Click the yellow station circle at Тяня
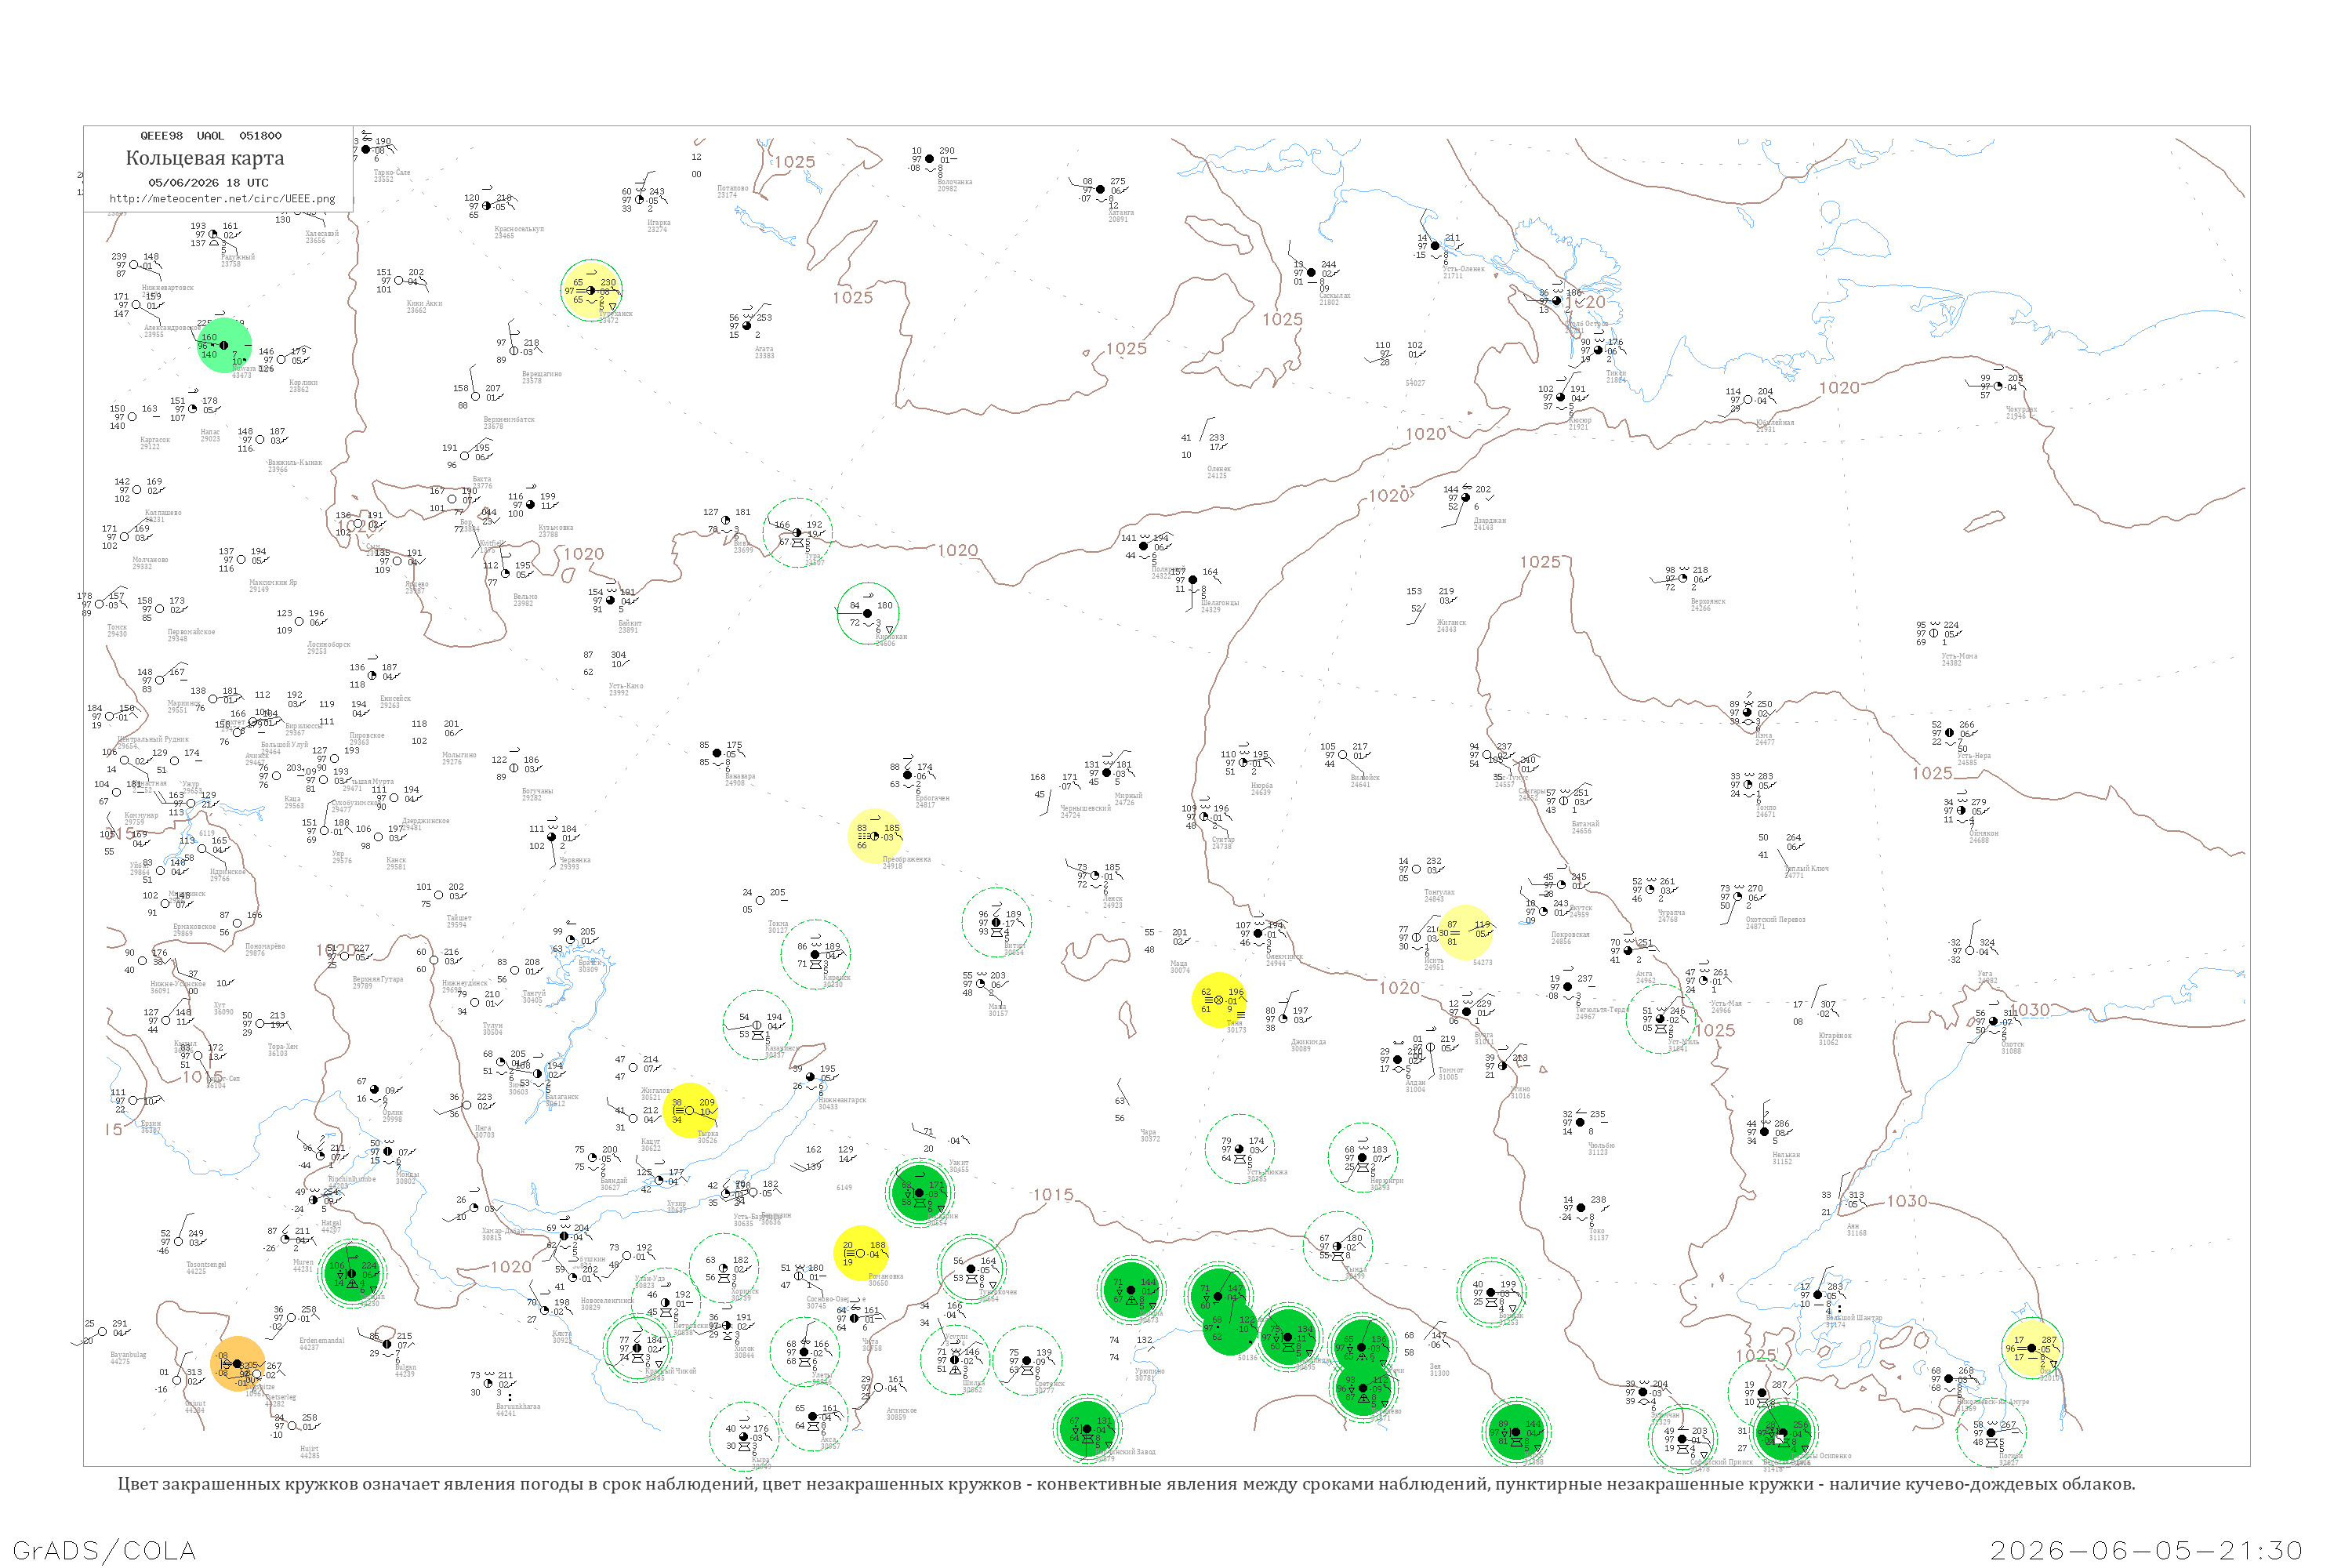 click(x=1219, y=1000)
